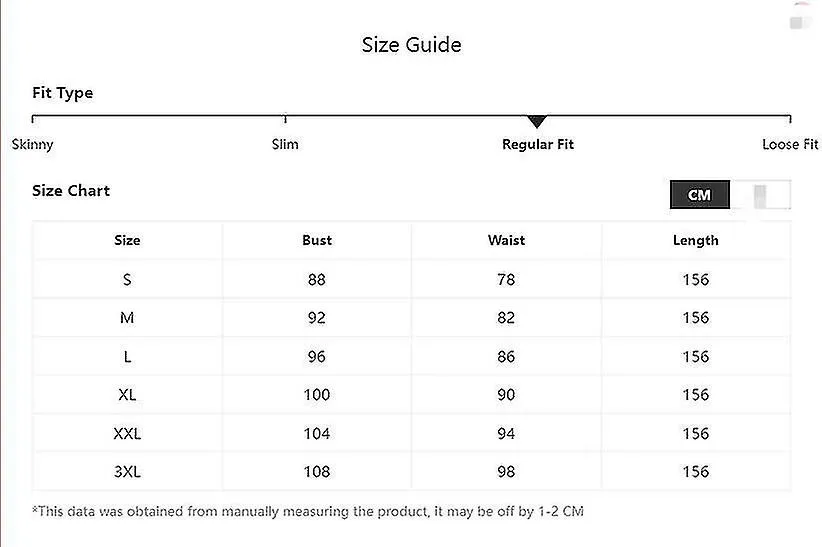The image size is (822, 547).
Task: Click the Waist column header
Action: (506, 240)
